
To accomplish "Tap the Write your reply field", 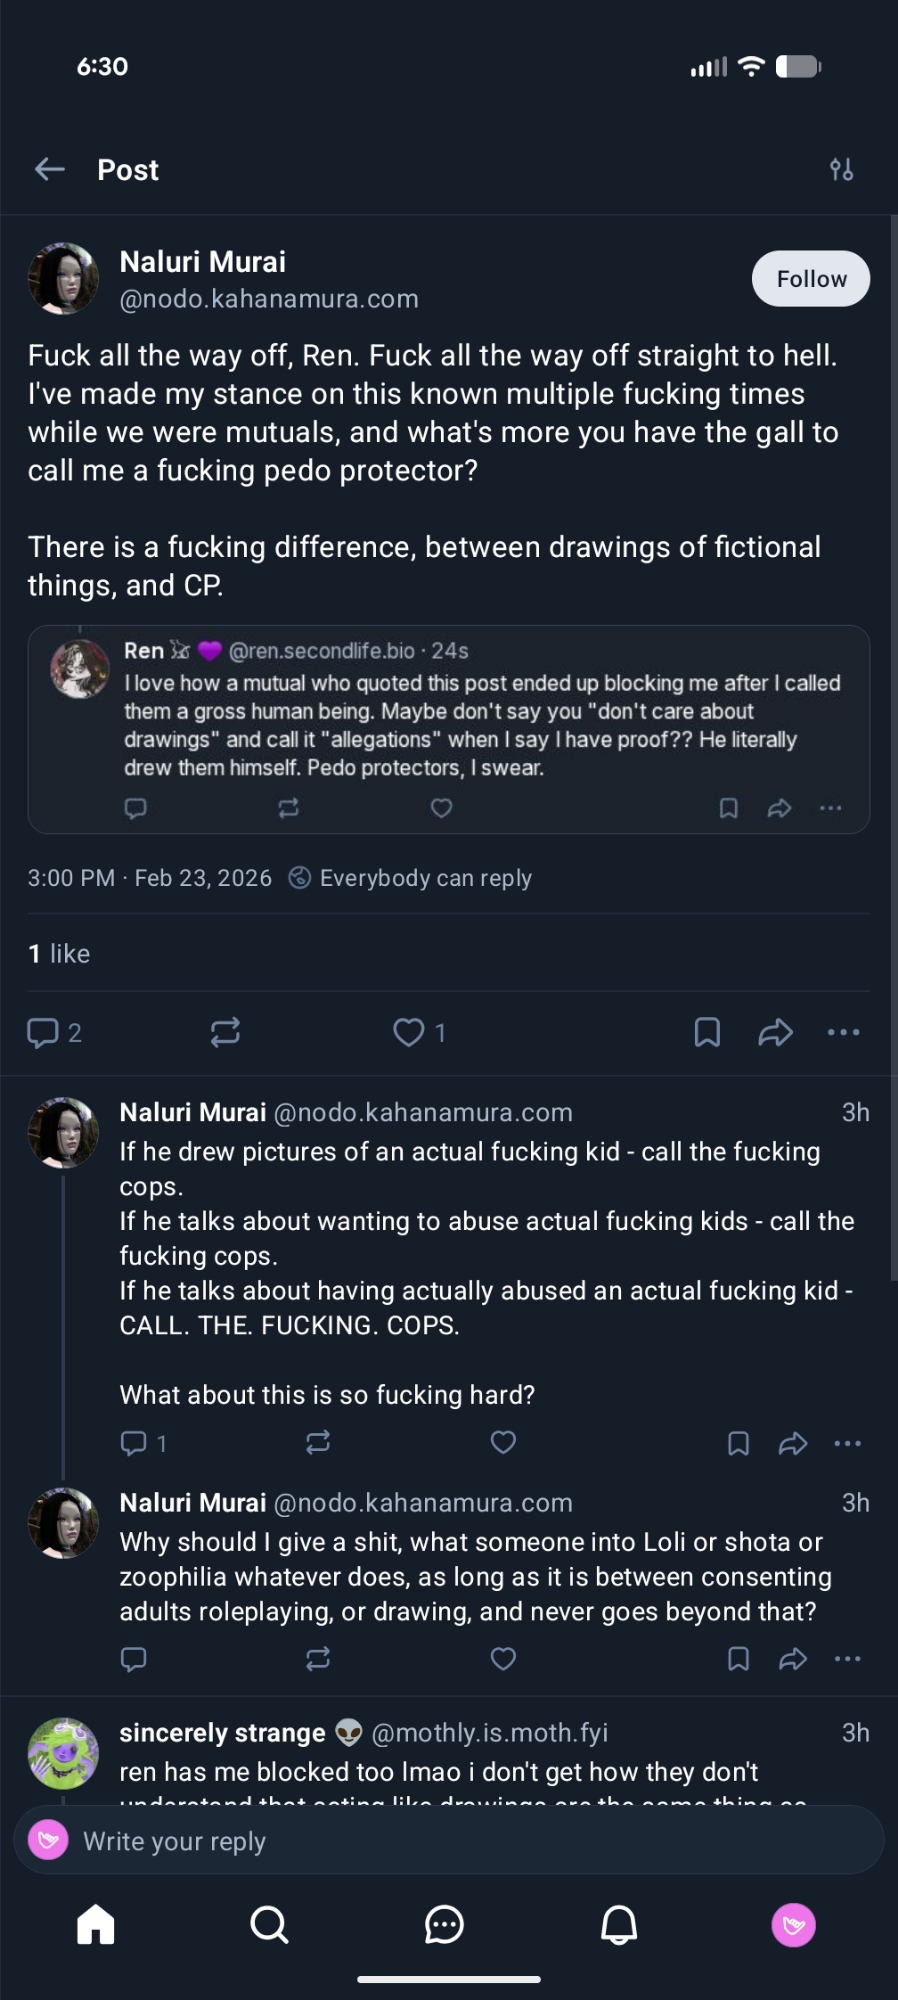I will pyautogui.click(x=448, y=1841).
